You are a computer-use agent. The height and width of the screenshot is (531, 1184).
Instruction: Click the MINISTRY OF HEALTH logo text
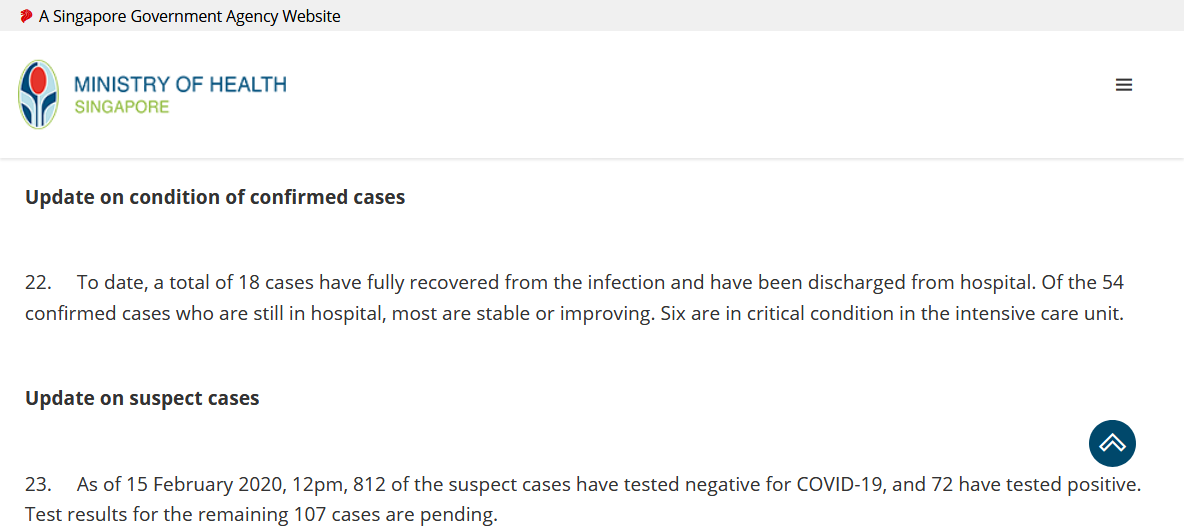tap(180, 85)
